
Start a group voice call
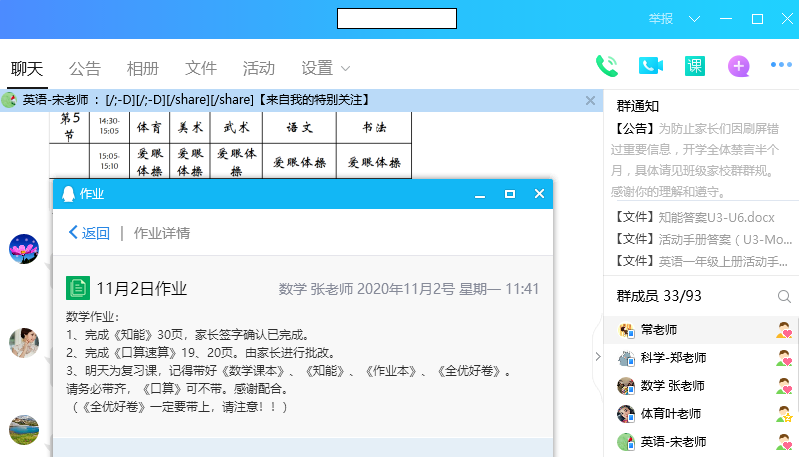[606, 66]
